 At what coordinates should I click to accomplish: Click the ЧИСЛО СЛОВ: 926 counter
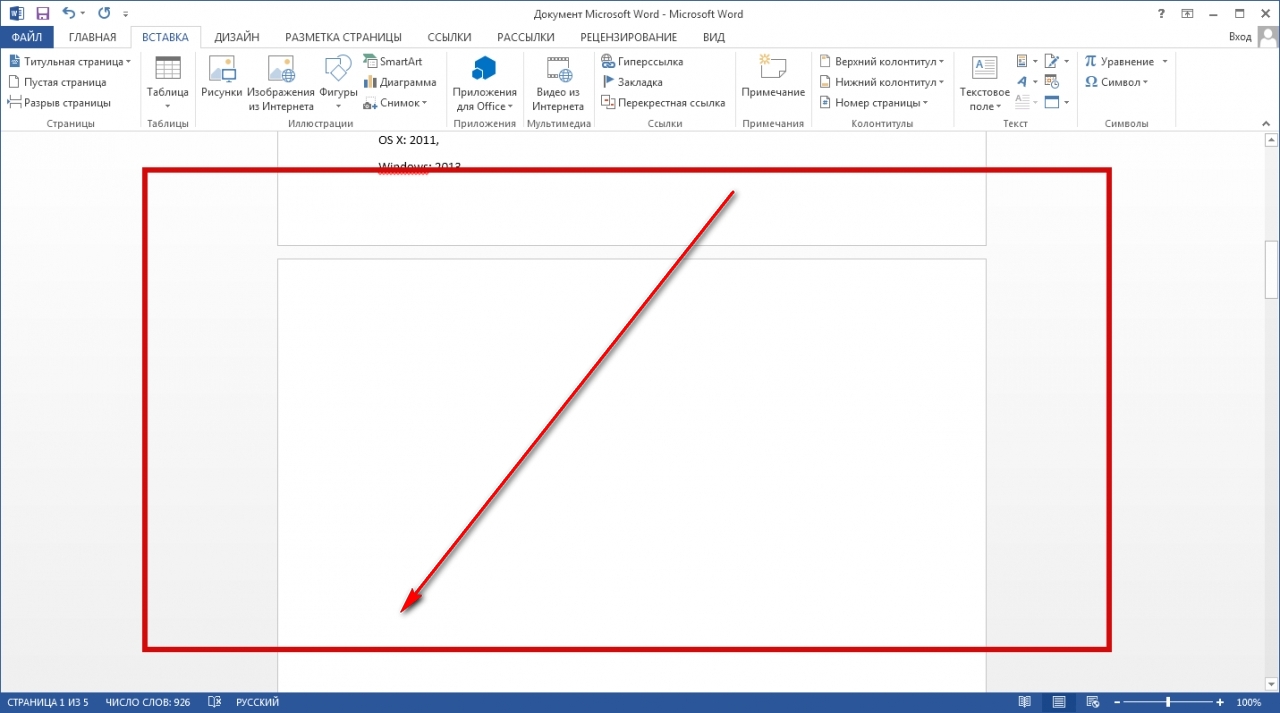(147, 702)
